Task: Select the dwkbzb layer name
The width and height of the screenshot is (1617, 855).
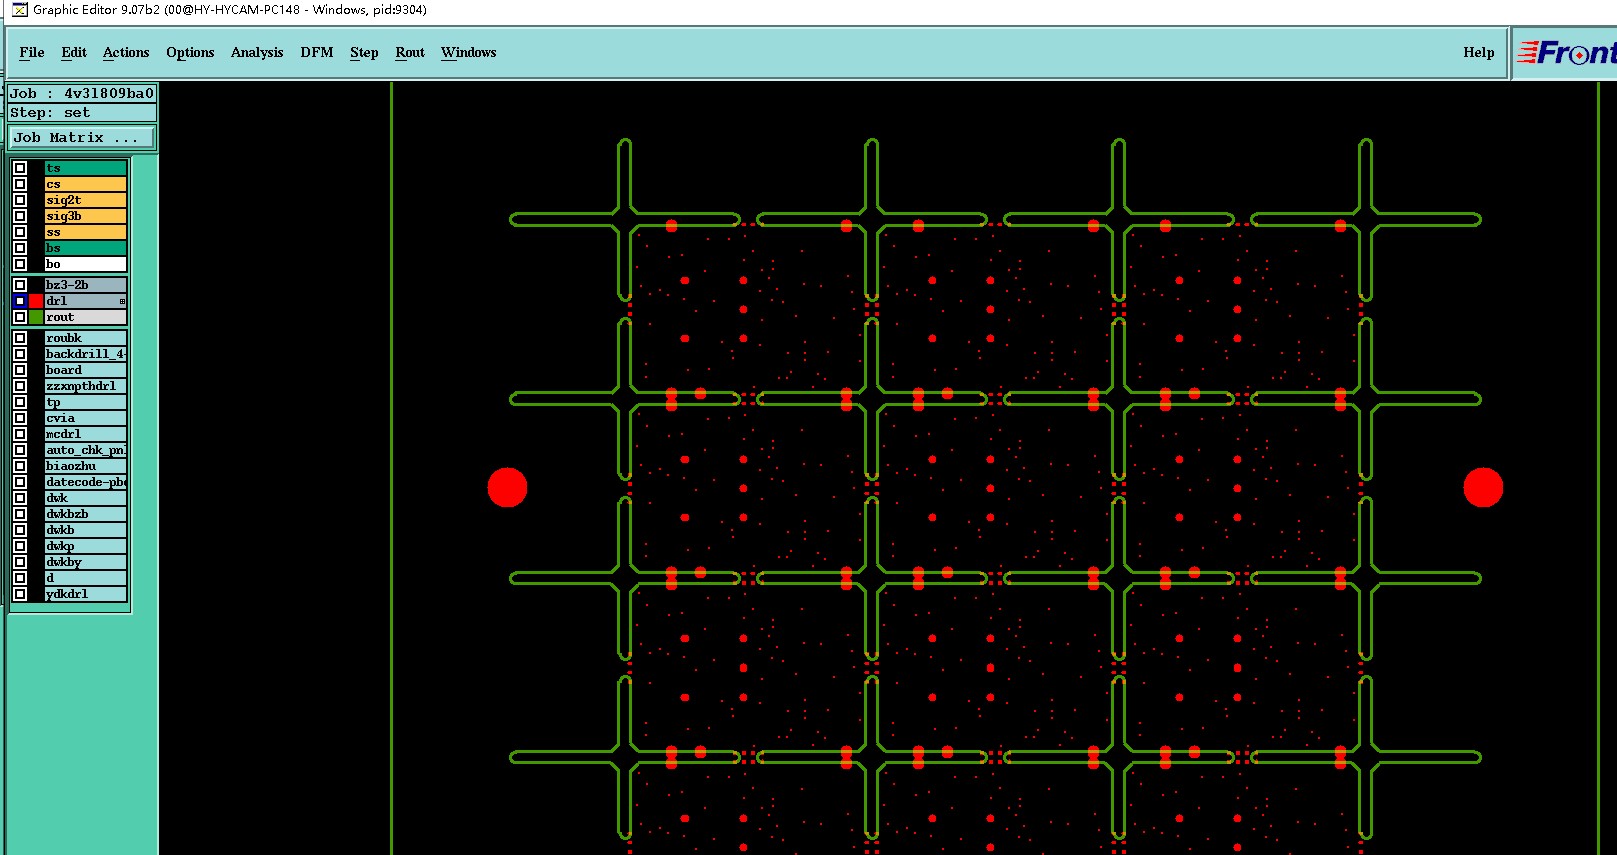Action: (86, 514)
